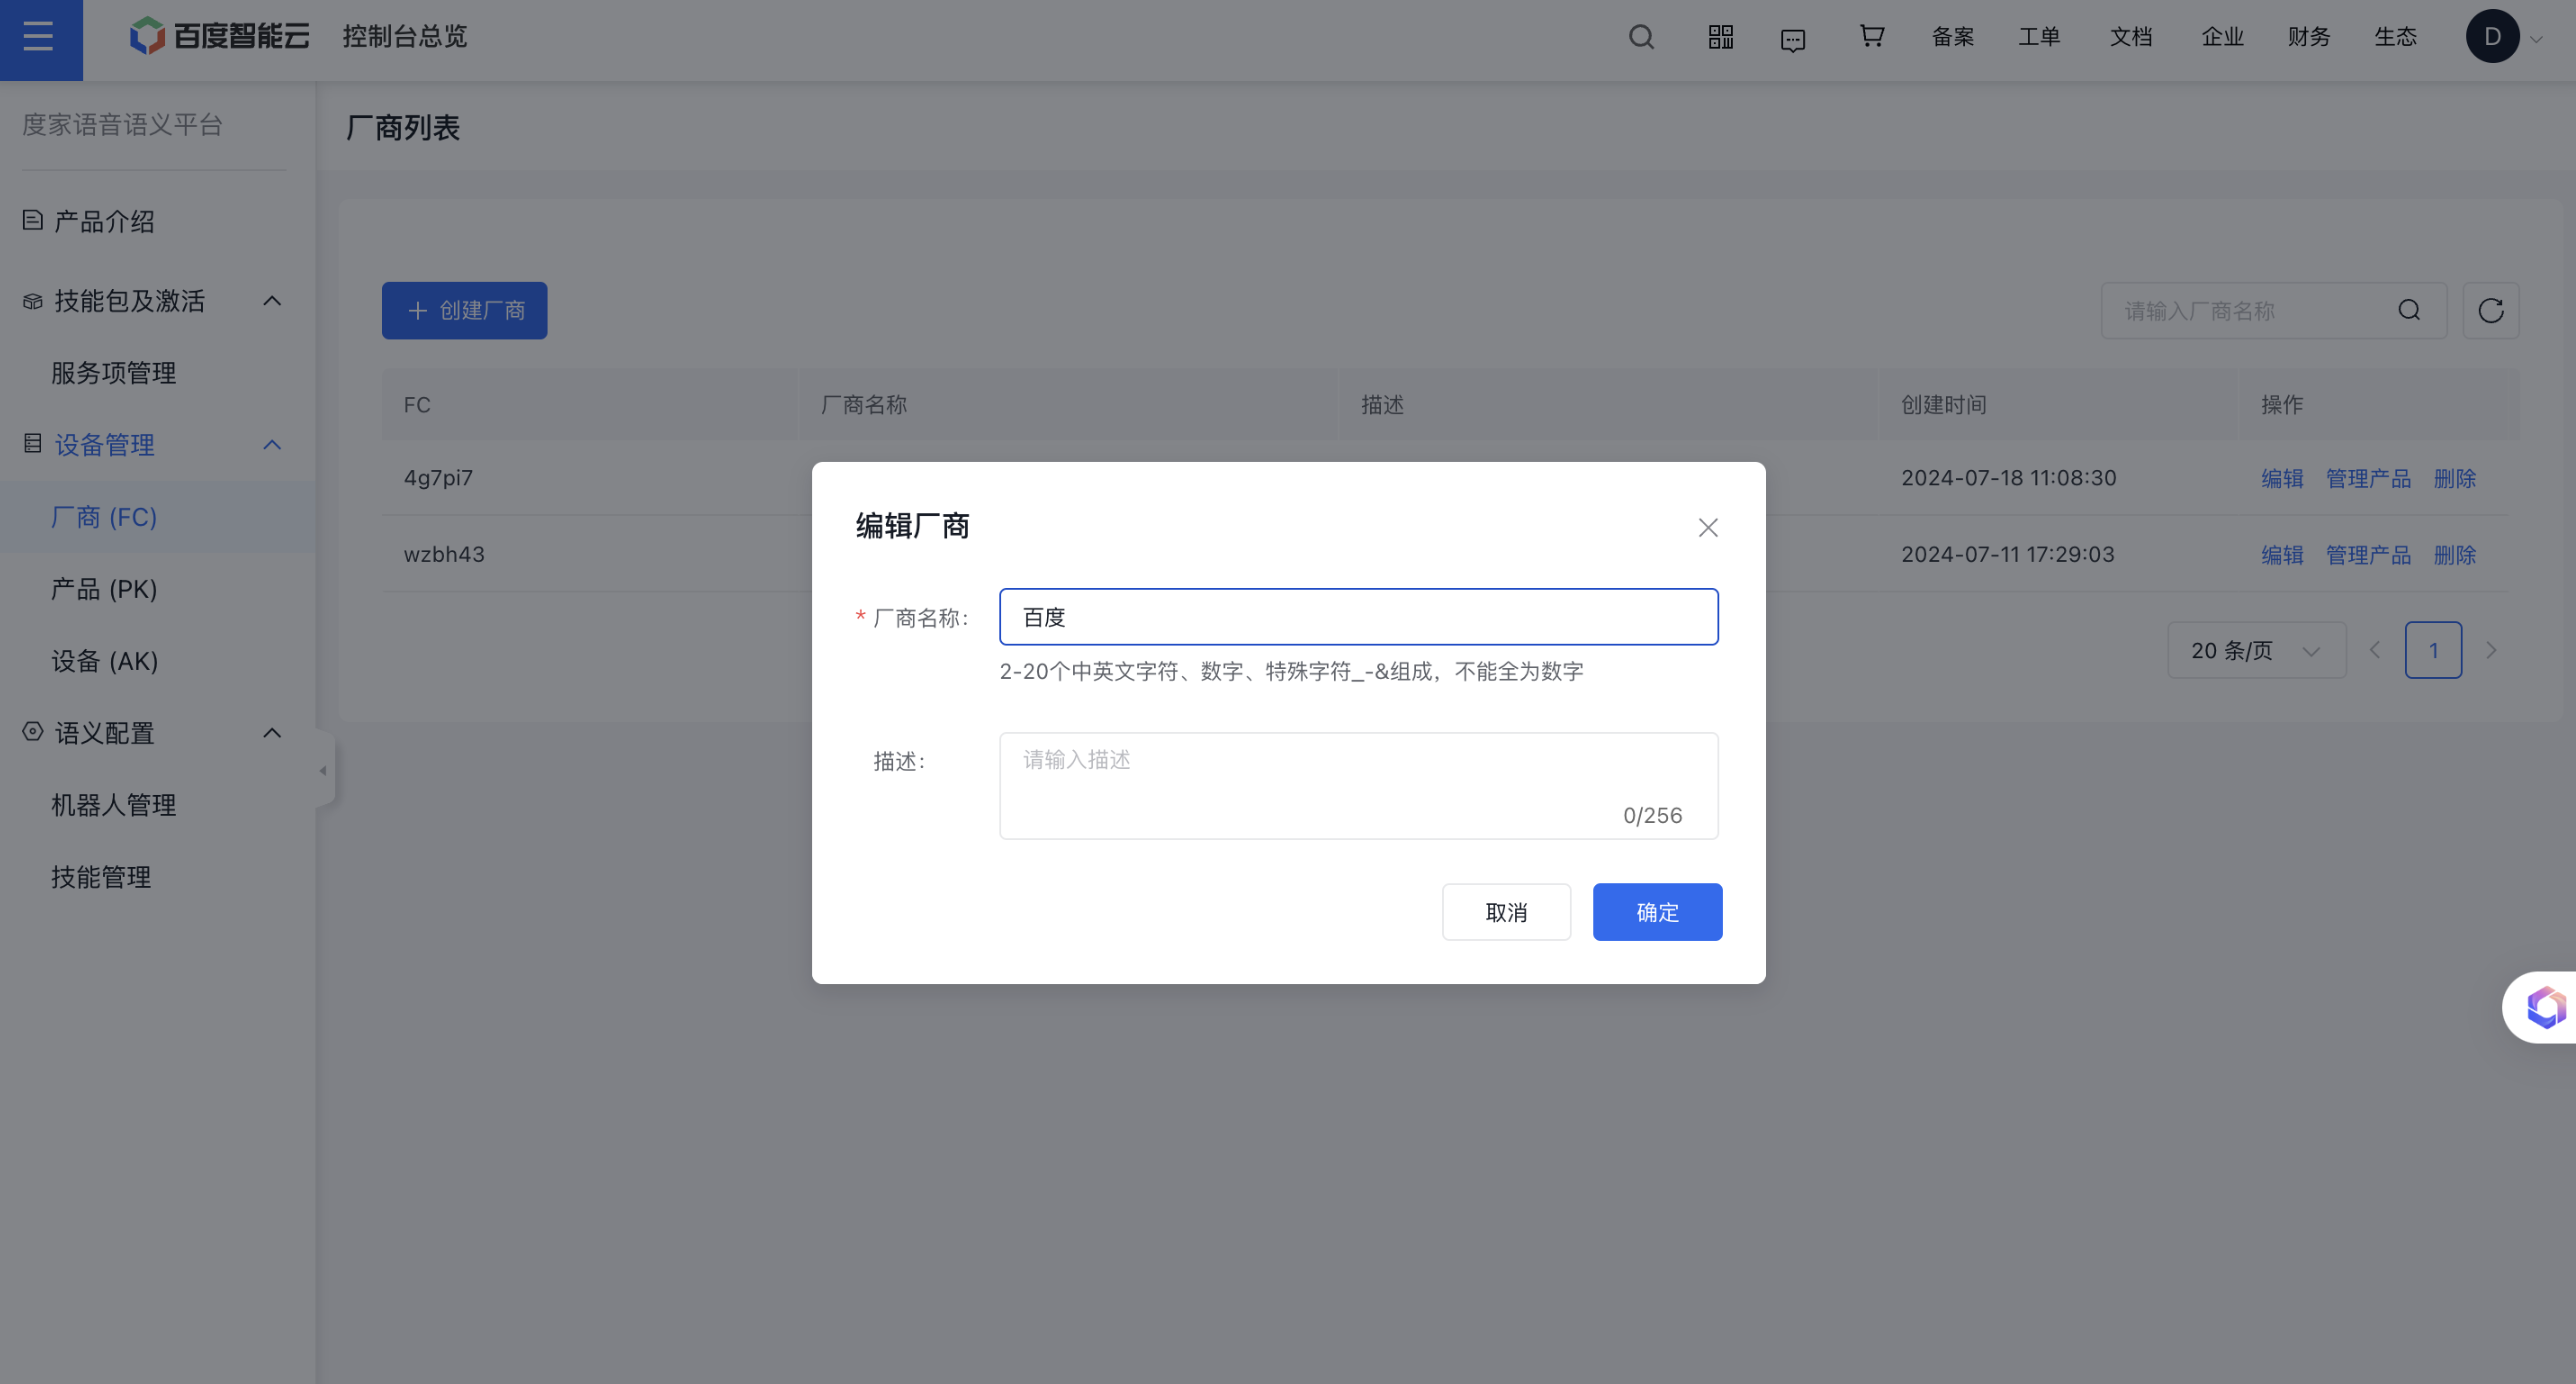
Task: Click the 2024-07-18 11:08:30 timestamp
Action: [2008, 478]
